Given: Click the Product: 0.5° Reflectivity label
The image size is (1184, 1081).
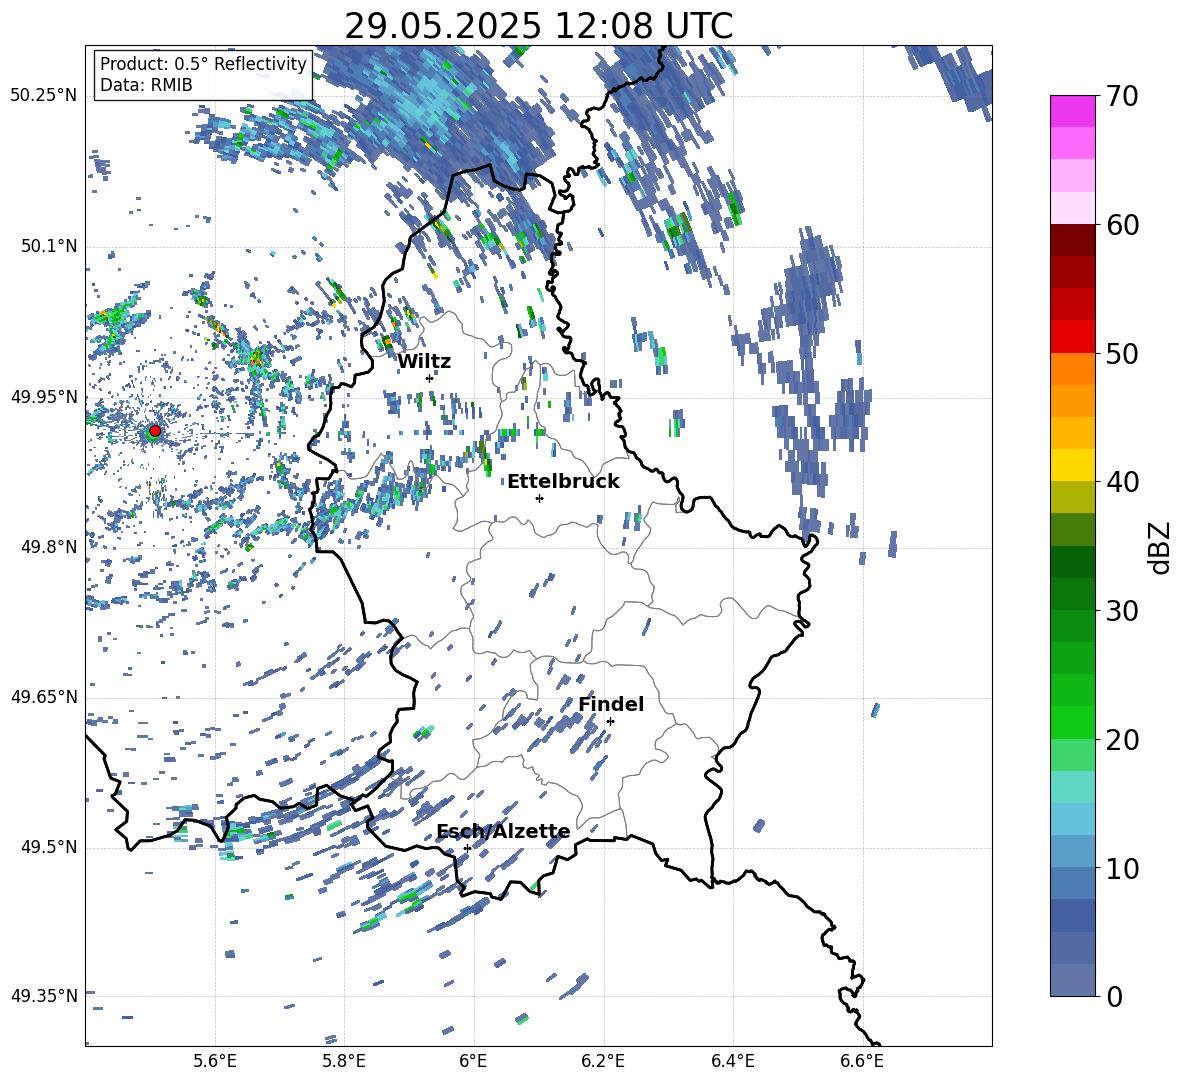Looking at the screenshot, I should [x=203, y=63].
